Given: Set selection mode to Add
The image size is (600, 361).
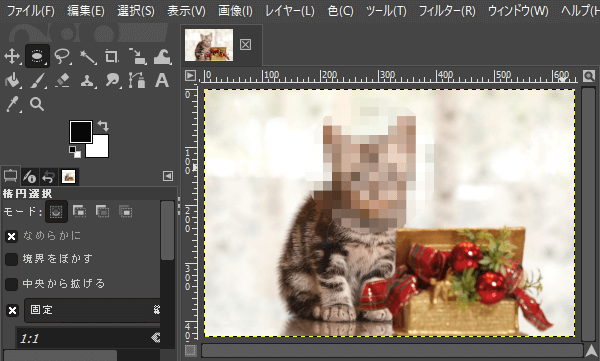Looking at the screenshot, I should pos(79,211).
